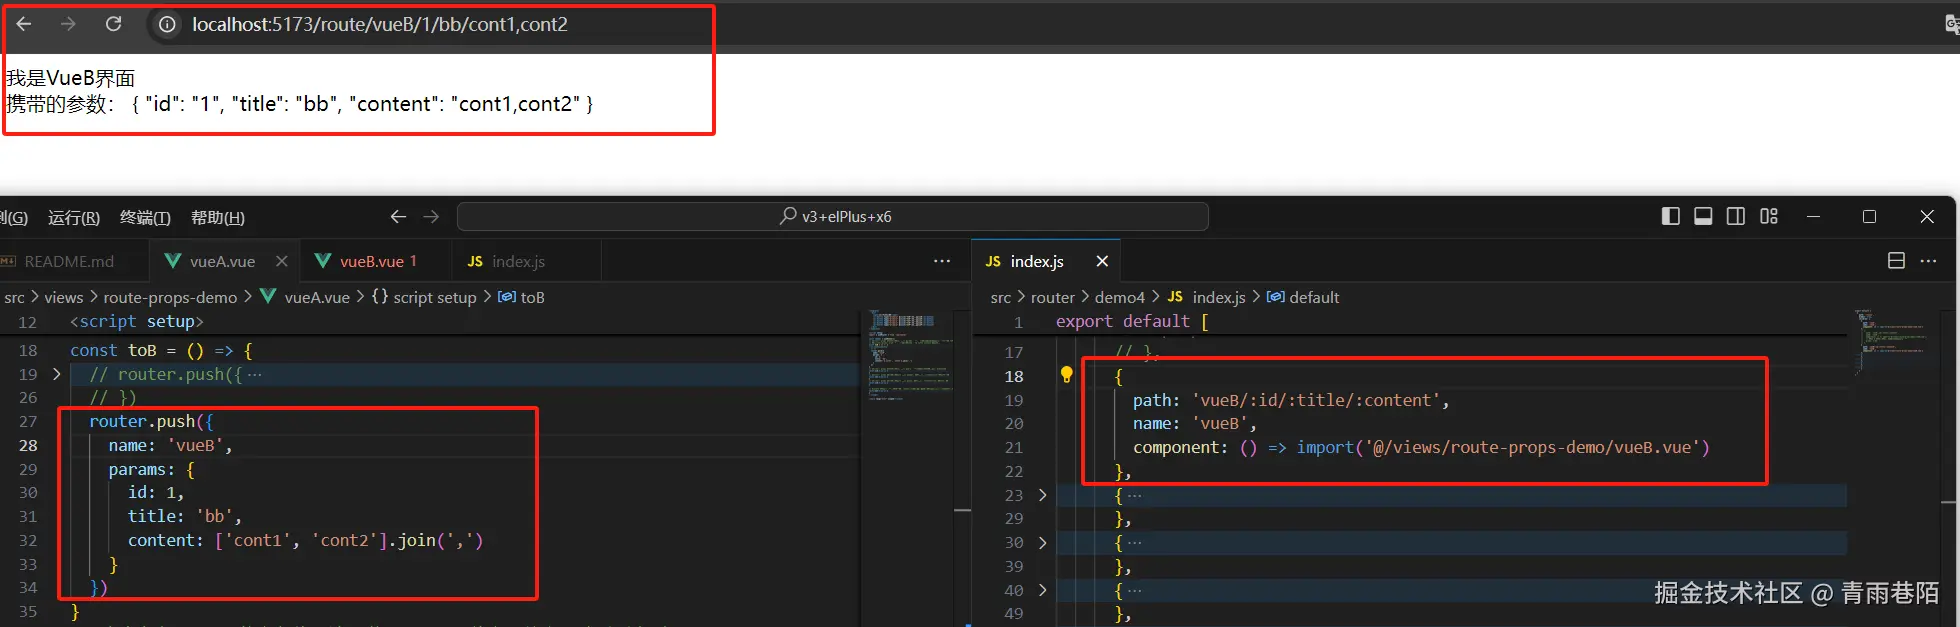Open the 终端(T) menu
Viewport: 1960px width, 627px height.
(145, 218)
